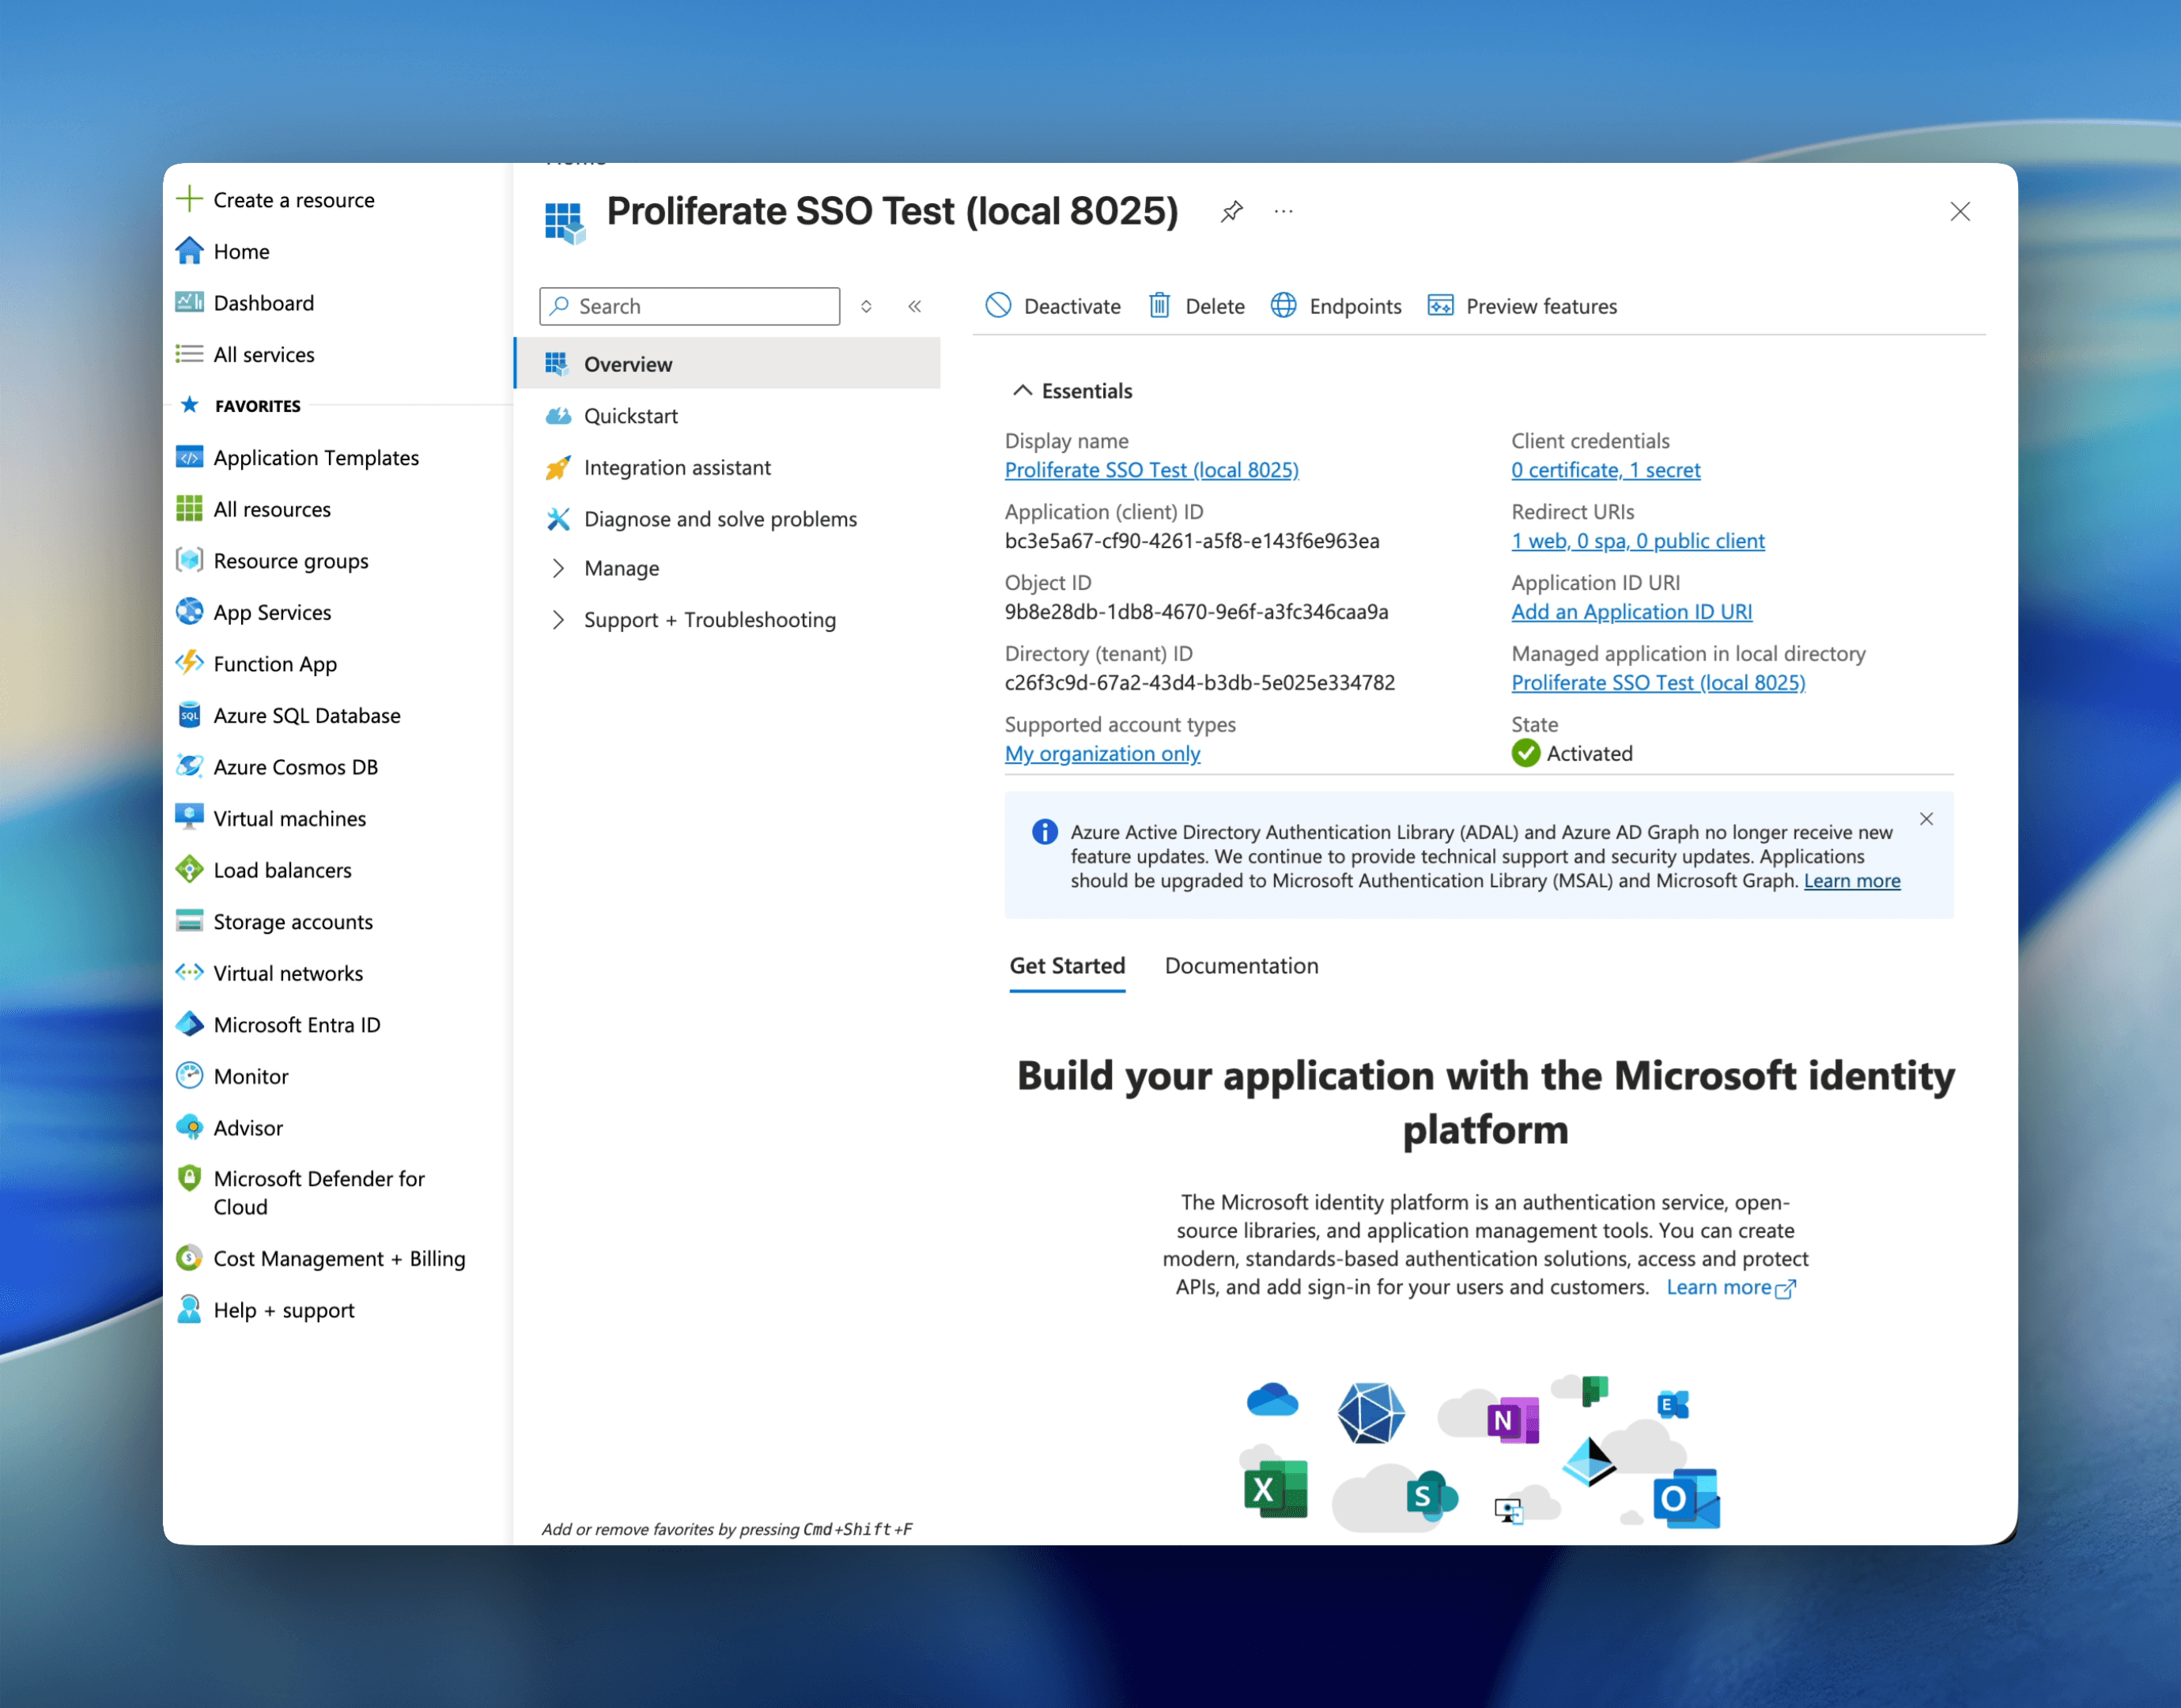Click the FAVORITES star icon

tap(189, 405)
